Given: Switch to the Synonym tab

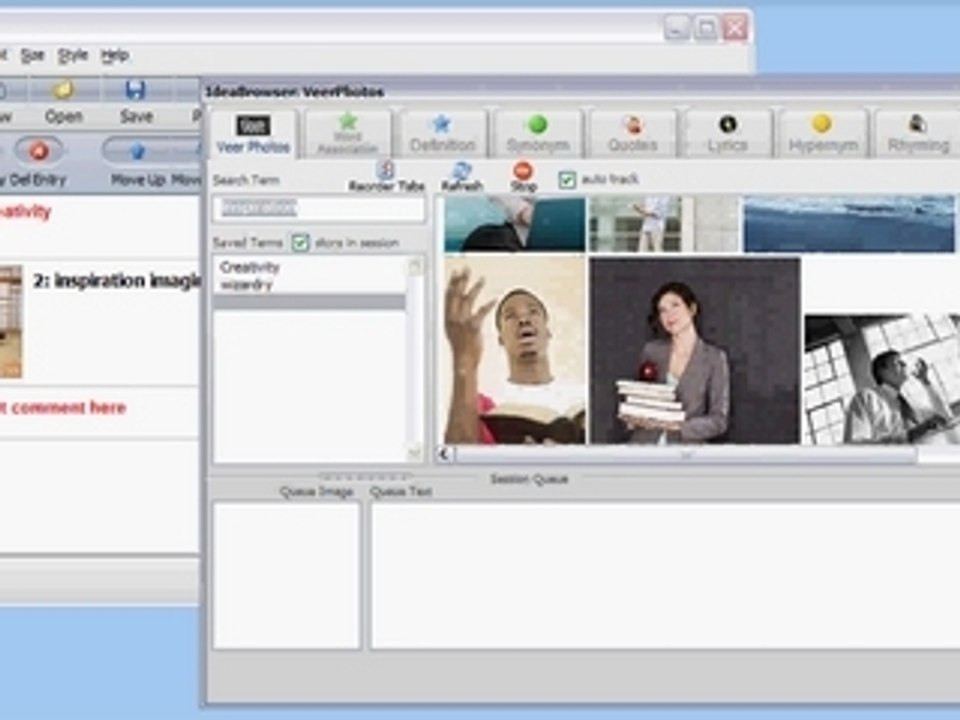Looking at the screenshot, I should (538, 134).
